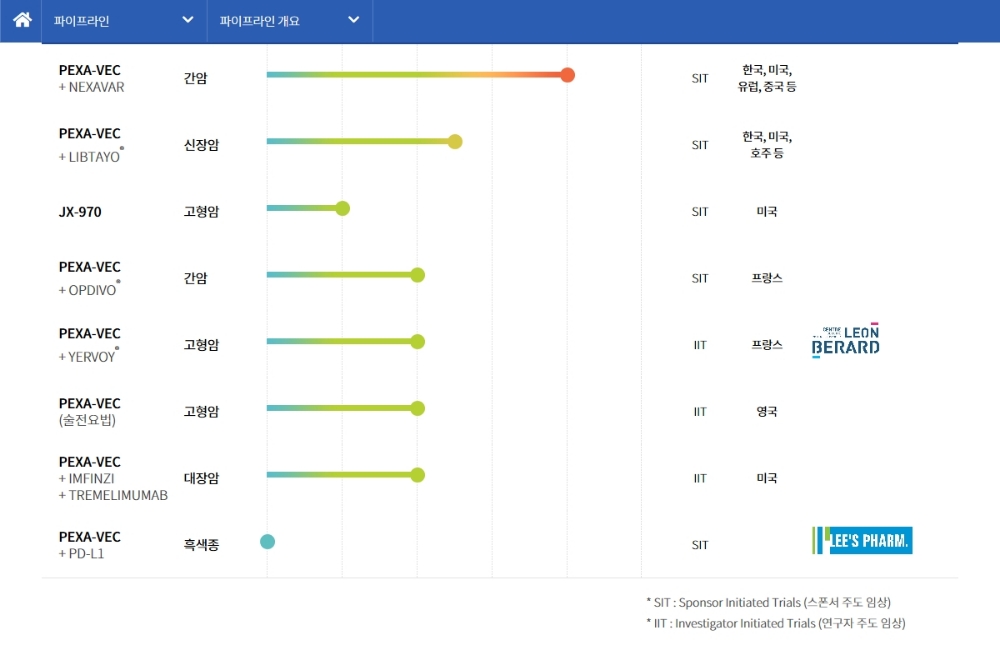
Task: Click the teal dot in 흑색종 row
Action: [267, 542]
